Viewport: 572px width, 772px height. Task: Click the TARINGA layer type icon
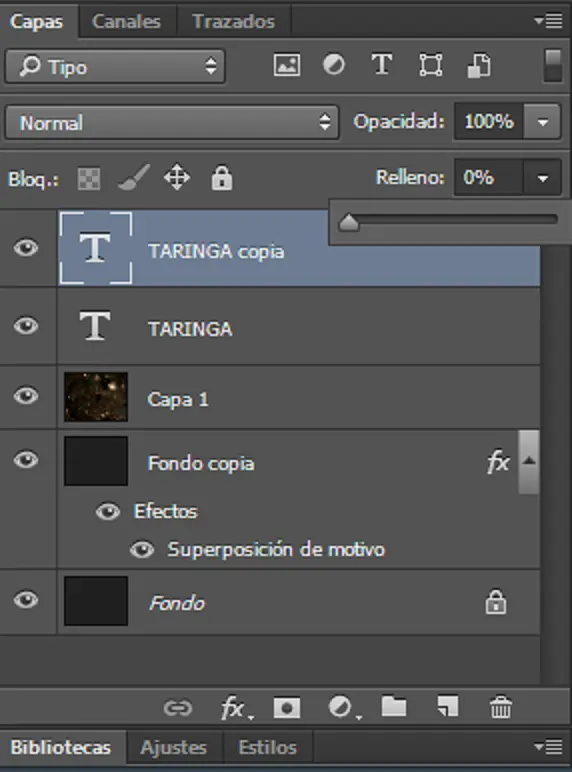(95, 326)
